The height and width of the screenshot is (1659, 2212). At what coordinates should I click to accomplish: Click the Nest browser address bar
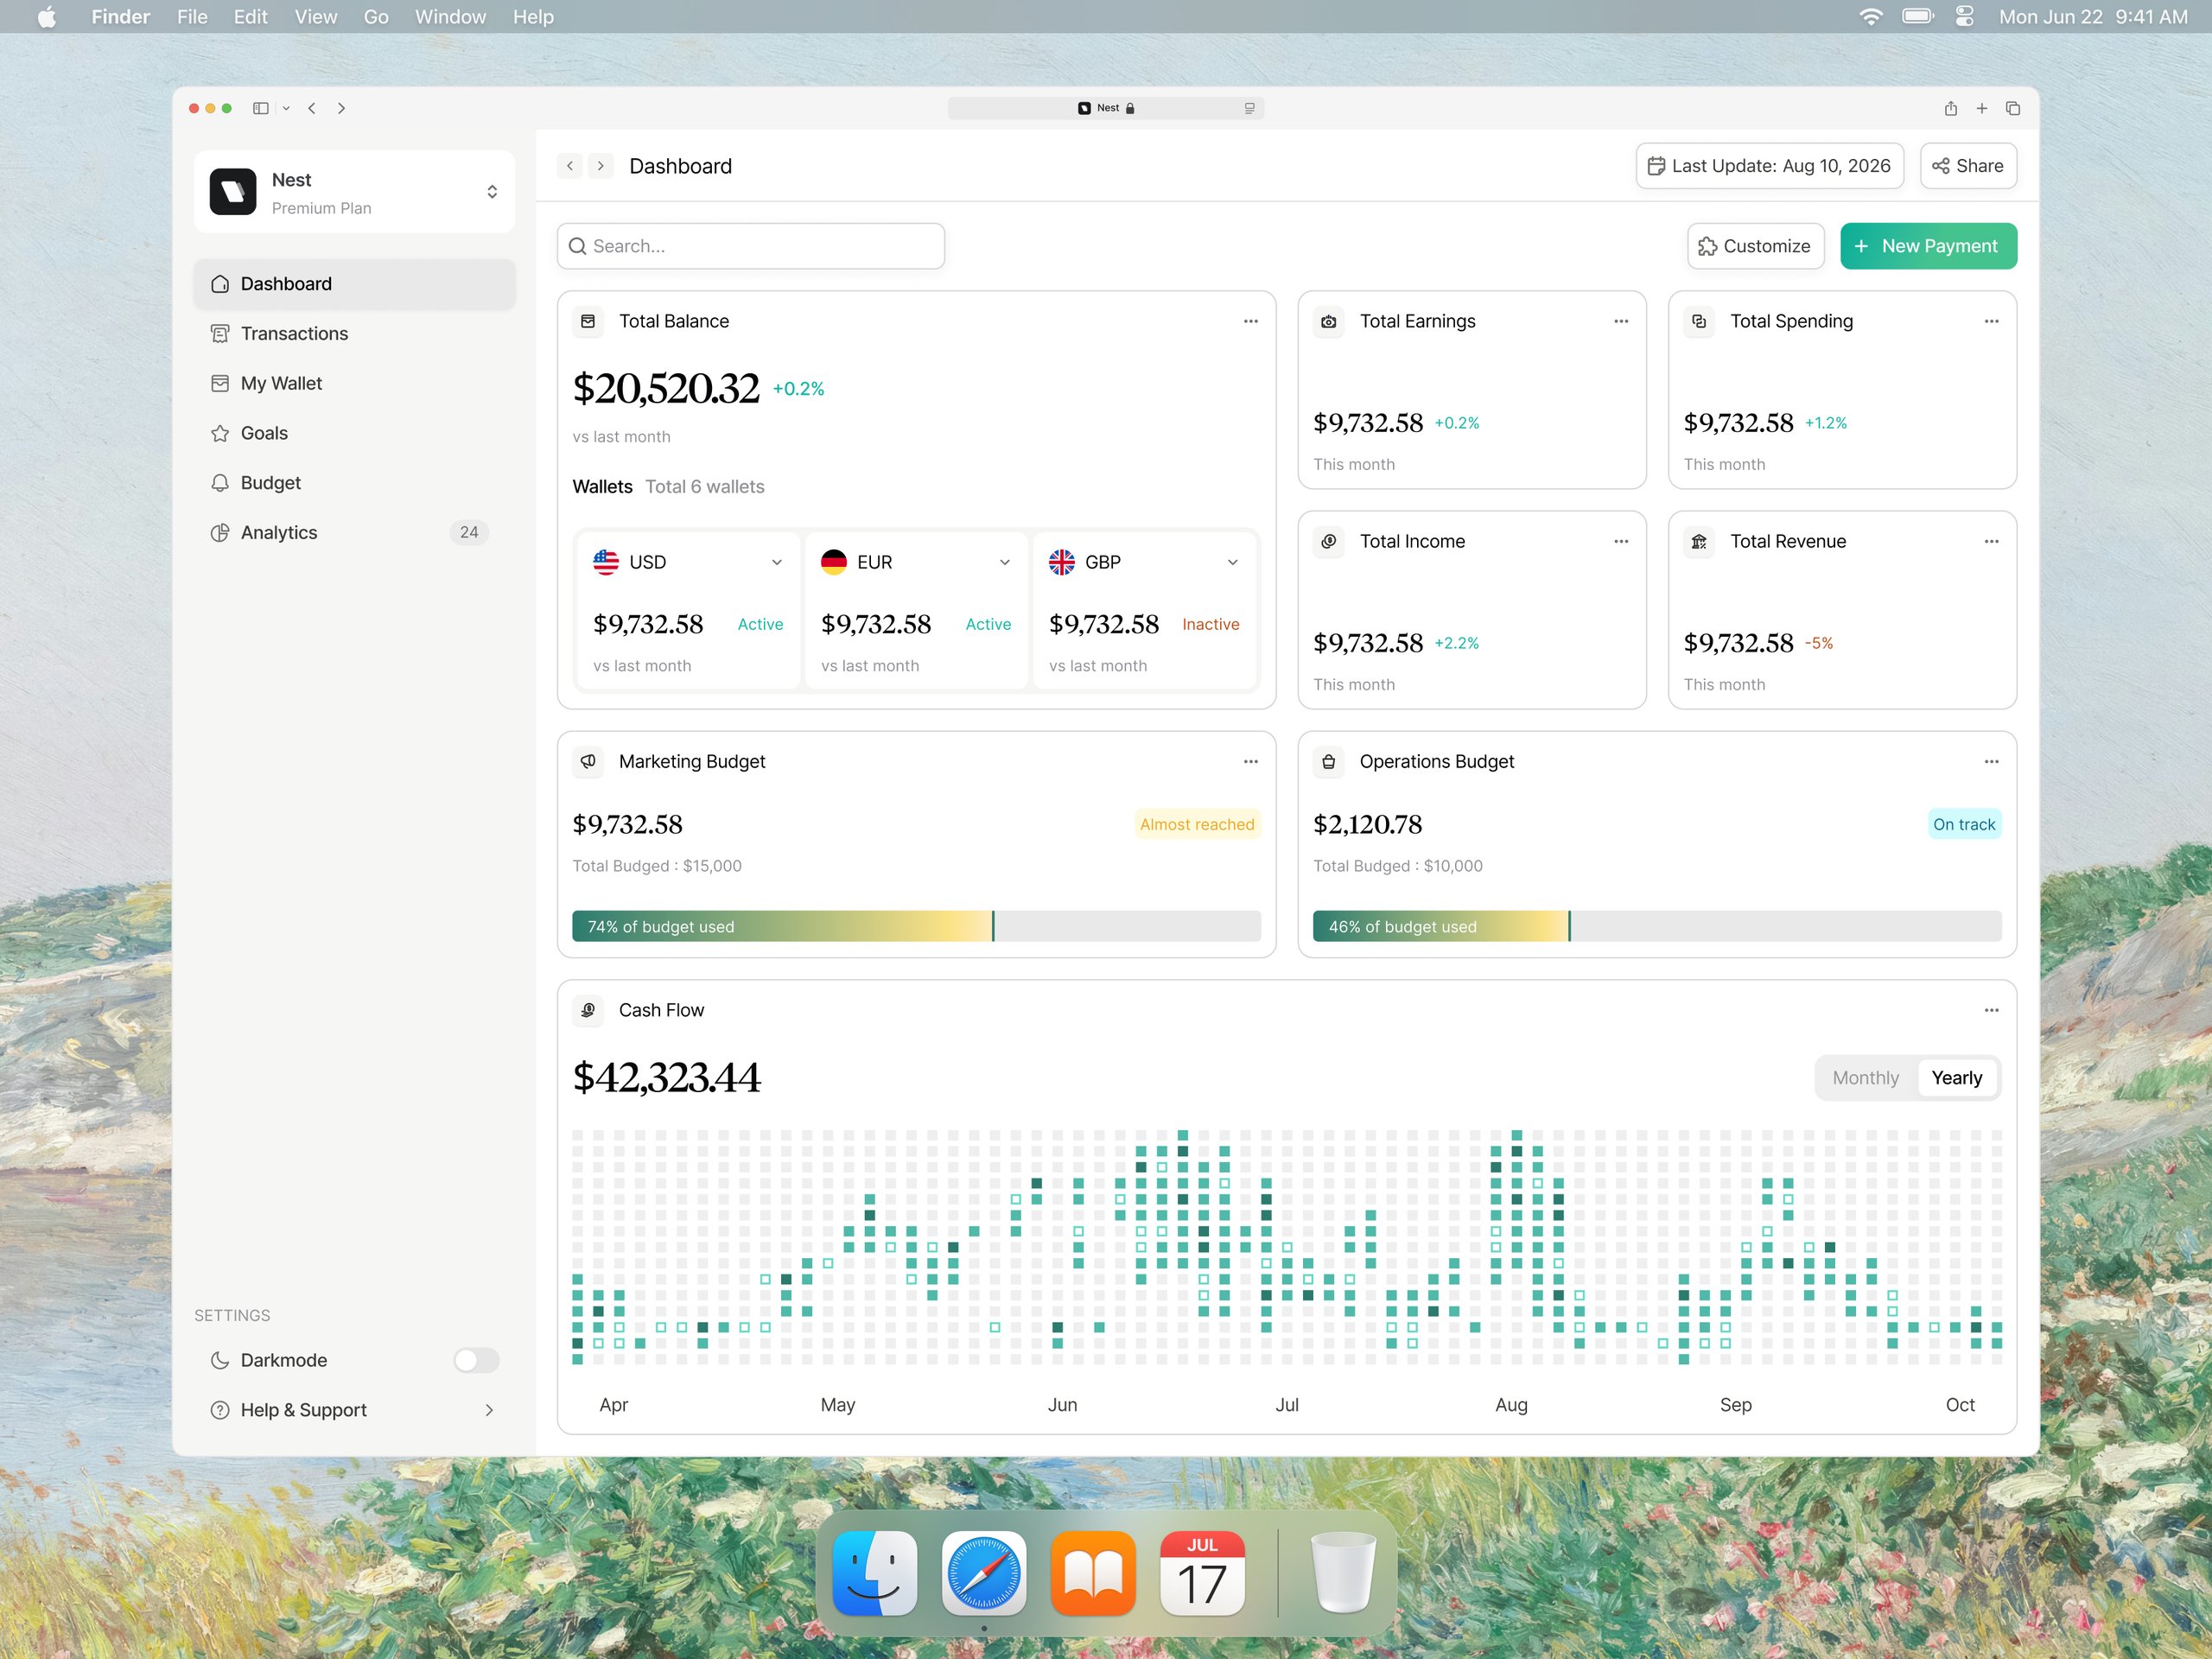1105,108
